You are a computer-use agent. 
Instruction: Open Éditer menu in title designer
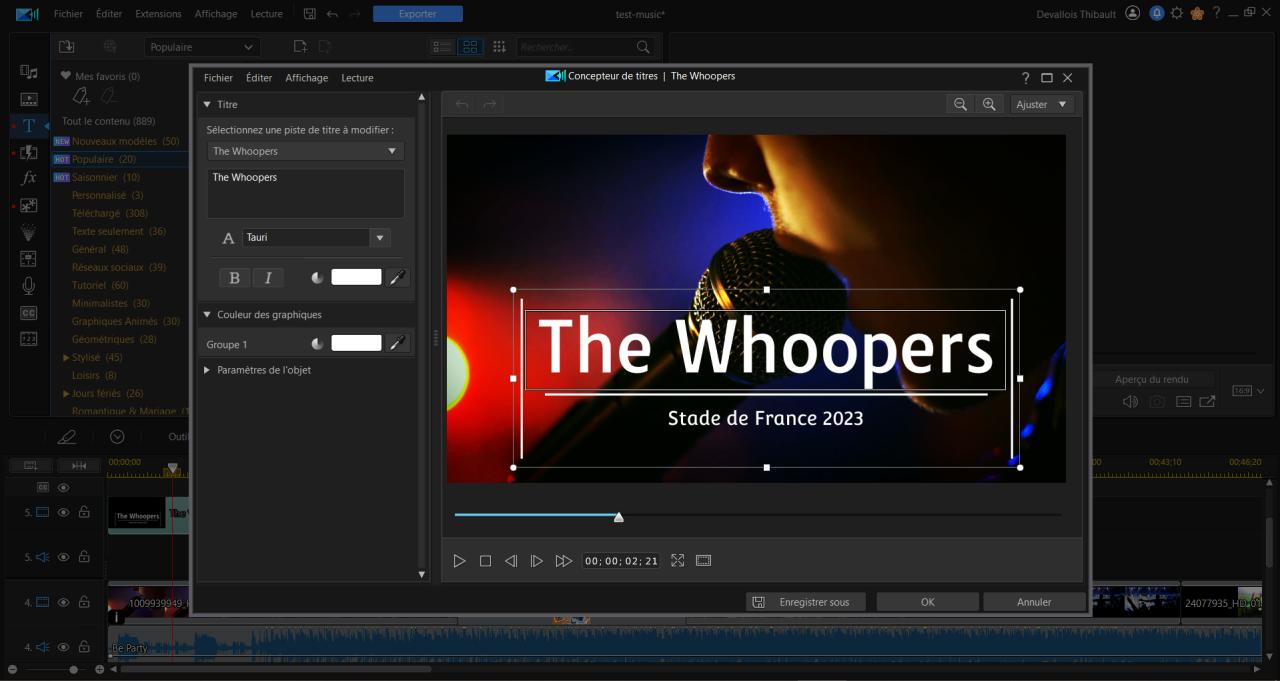point(259,78)
